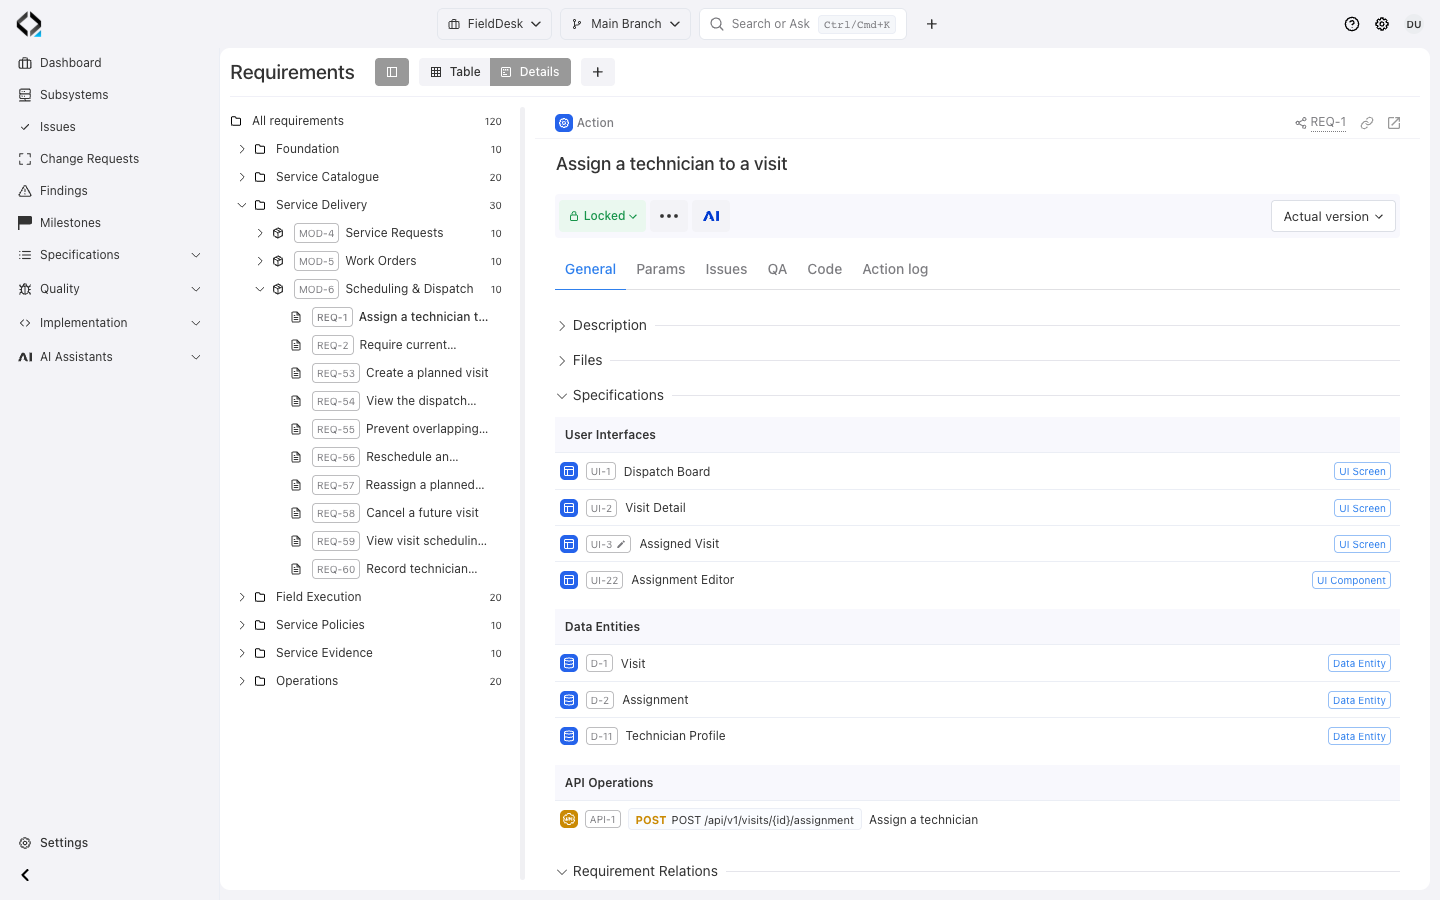Click the AI assistant button
1440x900 pixels.
pyautogui.click(x=711, y=216)
